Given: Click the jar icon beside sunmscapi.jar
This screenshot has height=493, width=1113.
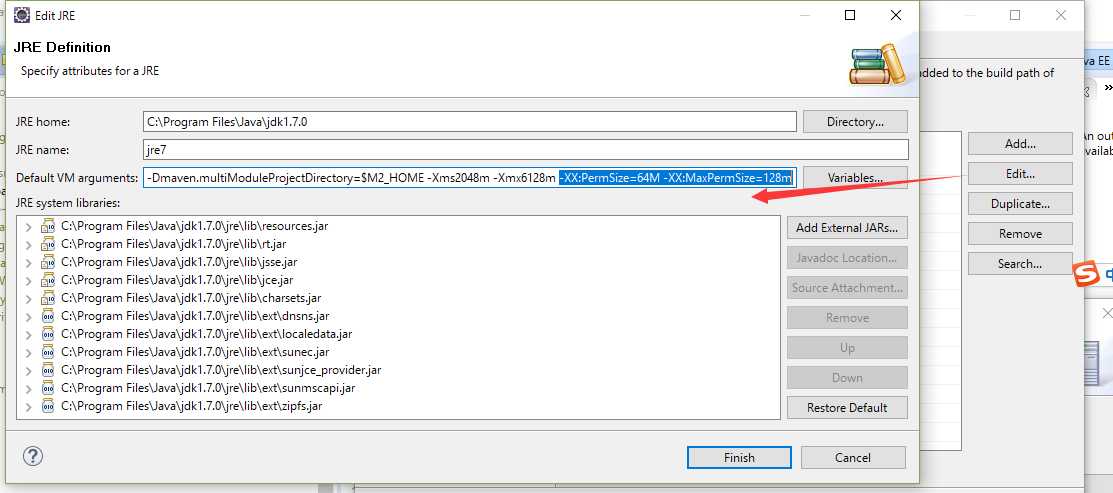Looking at the screenshot, I should tap(48, 388).
